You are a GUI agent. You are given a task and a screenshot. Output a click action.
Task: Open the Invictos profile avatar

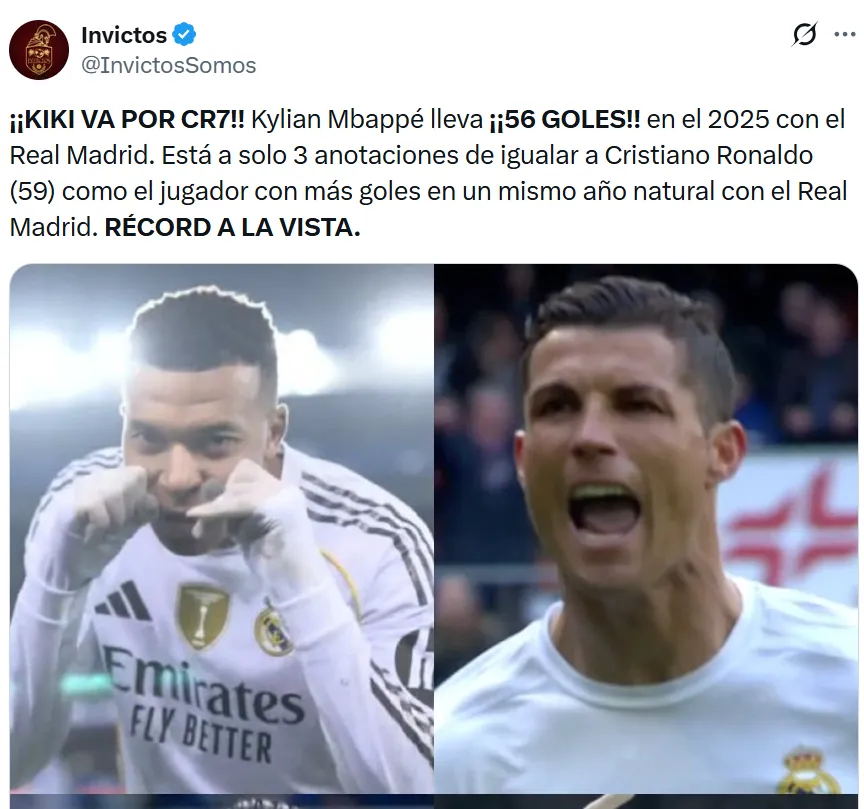[39, 50]
